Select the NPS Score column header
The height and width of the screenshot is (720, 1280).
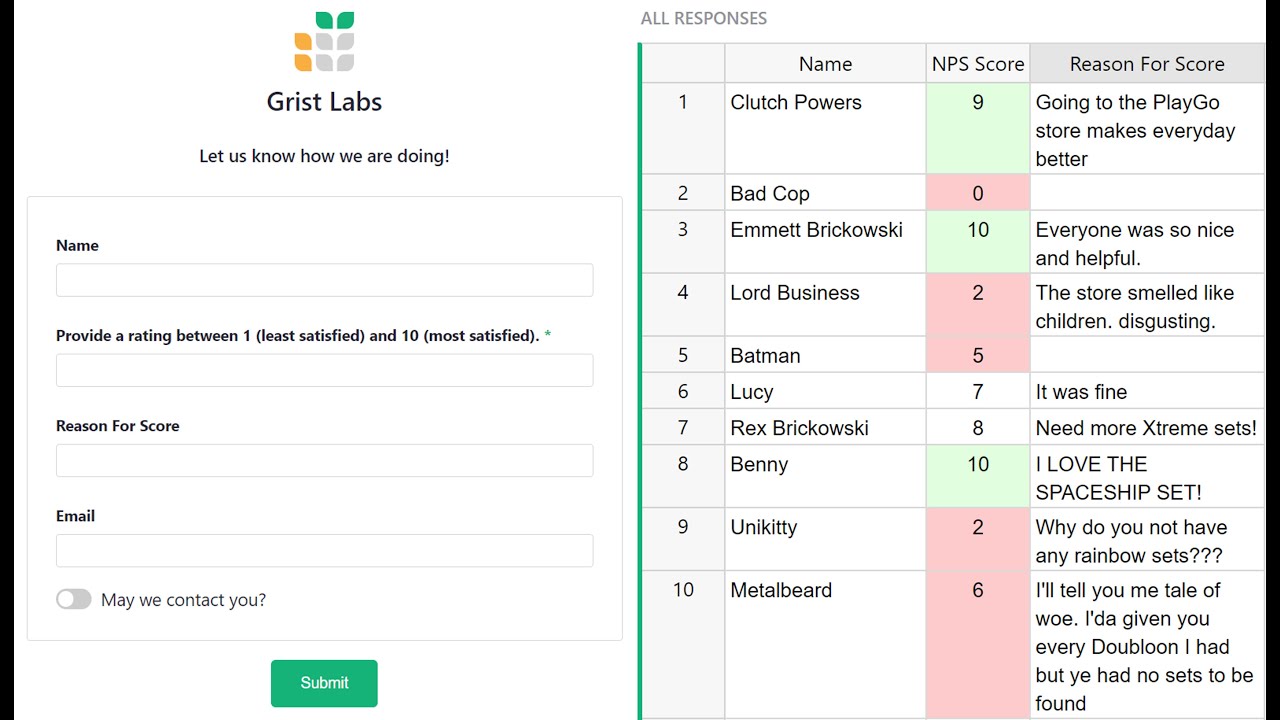(x=977, y=64)
